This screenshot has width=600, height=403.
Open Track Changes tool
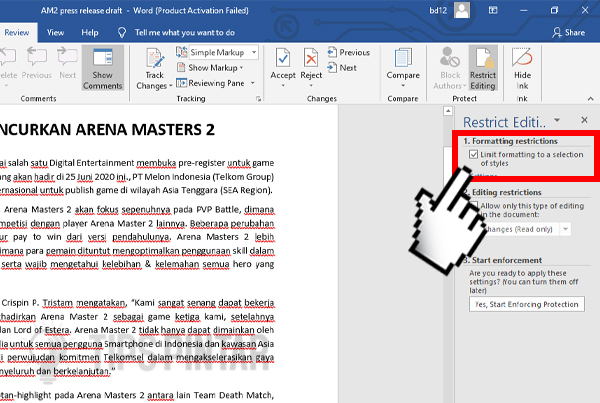point(154,68)
